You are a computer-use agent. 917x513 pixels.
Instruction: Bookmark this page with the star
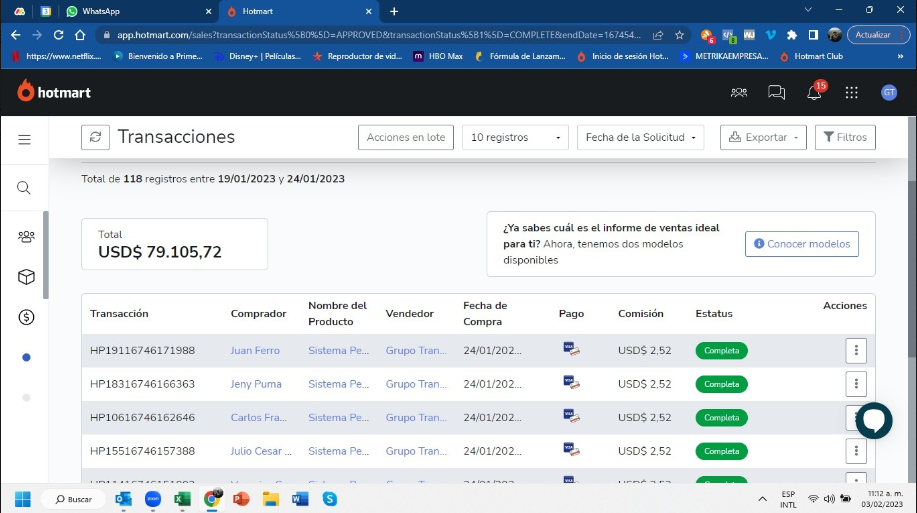tap(679, 35)
